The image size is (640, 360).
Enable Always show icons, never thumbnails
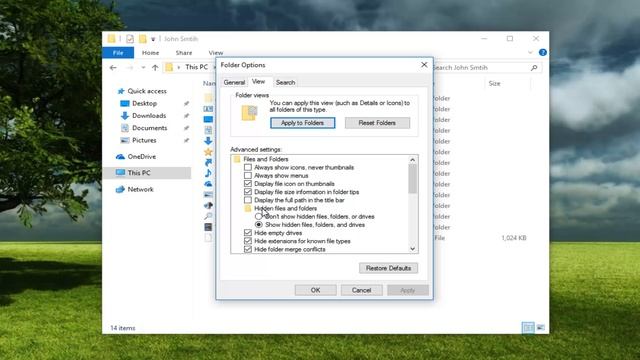[248, 167]
